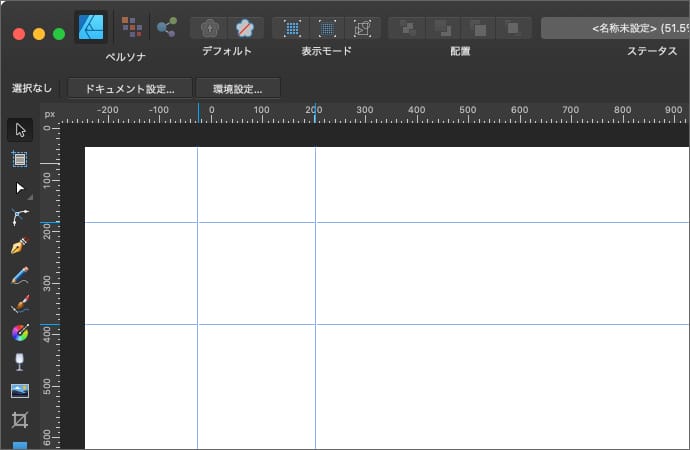
Task: Switch to the Designer persona
Action: pos(92,26)
